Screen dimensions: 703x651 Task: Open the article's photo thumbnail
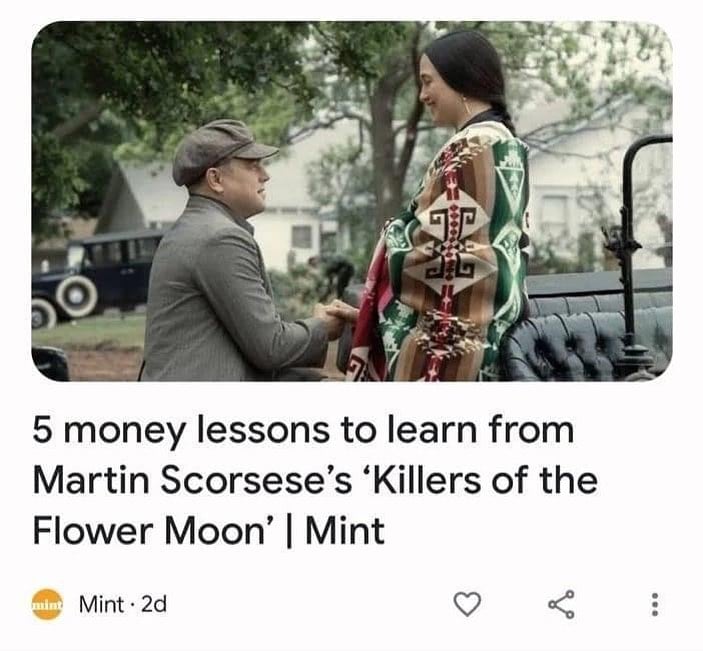[x=352, y=201]
